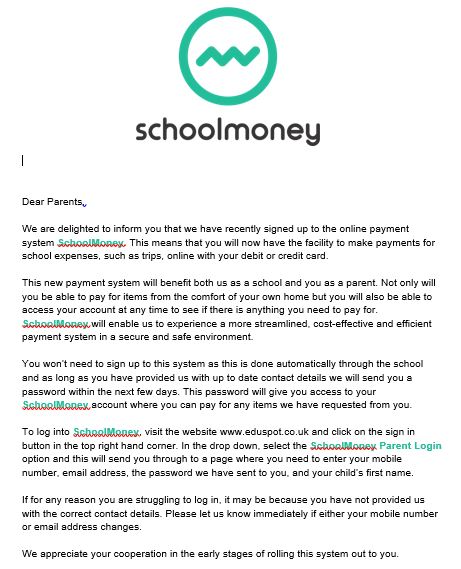The width and height of the screenshot is (461, 569).
Task: Click the schoolmoney circular logo icon
Action: coord(228,56)
